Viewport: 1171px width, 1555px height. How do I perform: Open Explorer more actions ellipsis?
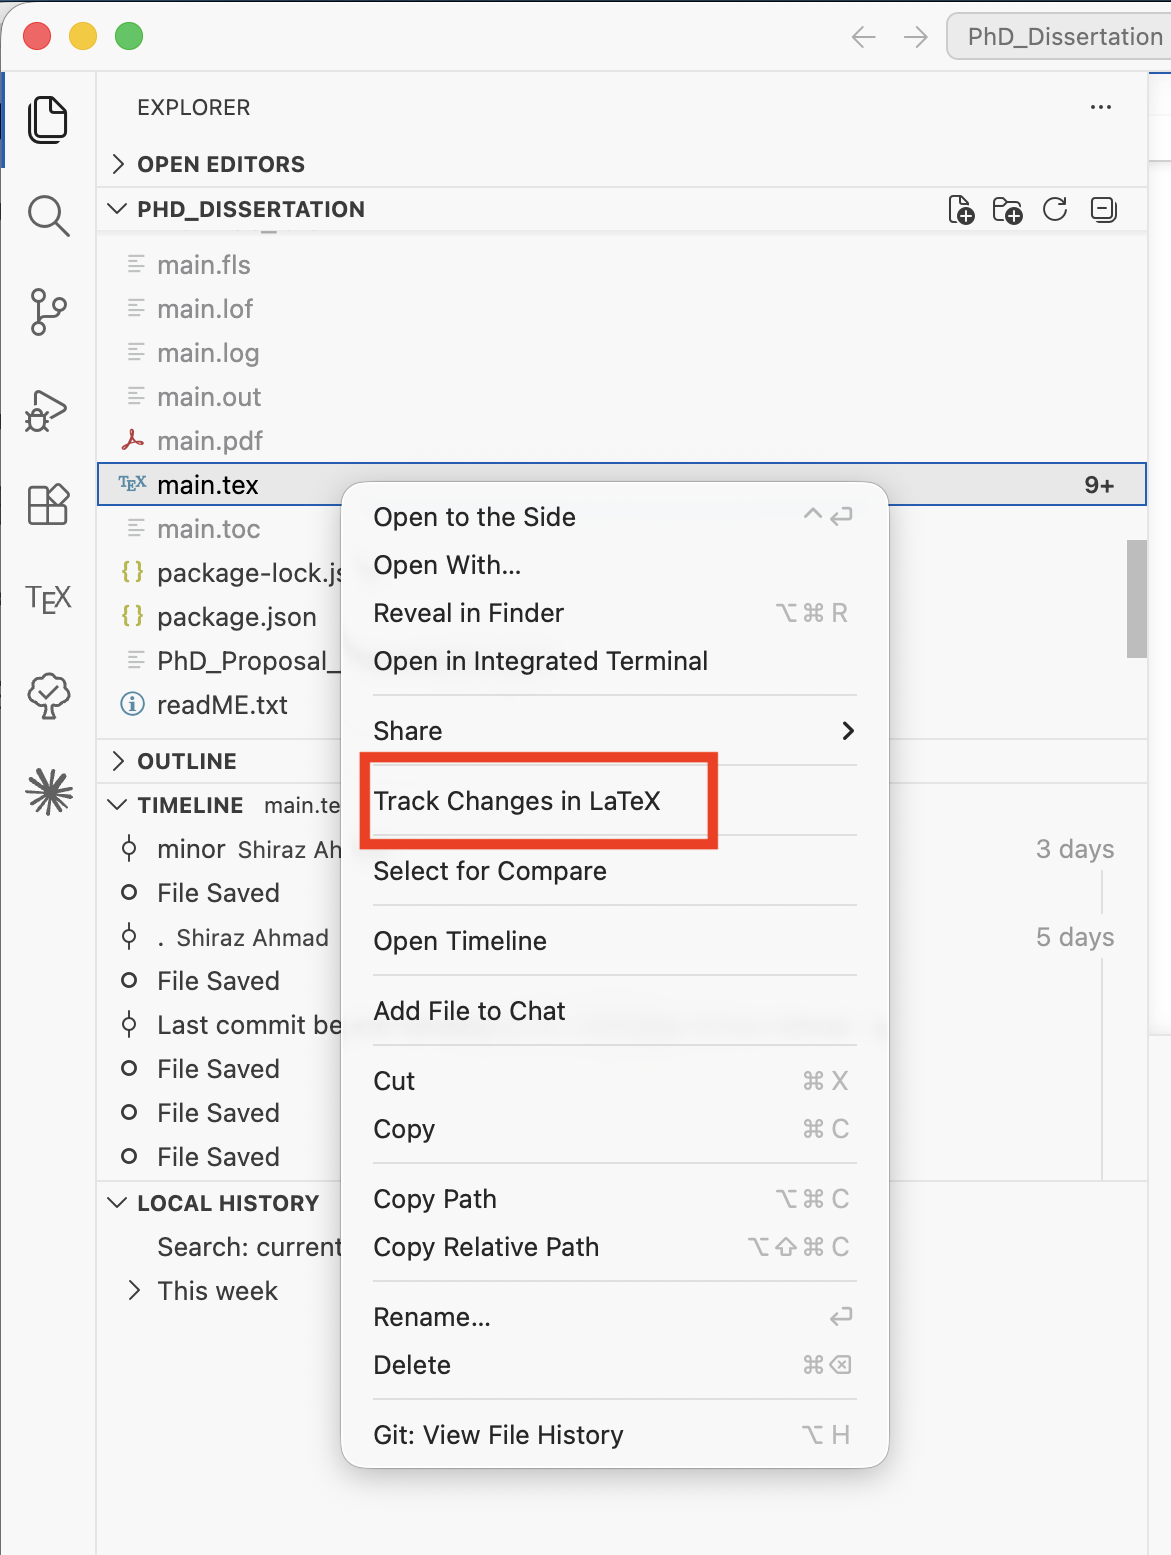point(1101,107)
